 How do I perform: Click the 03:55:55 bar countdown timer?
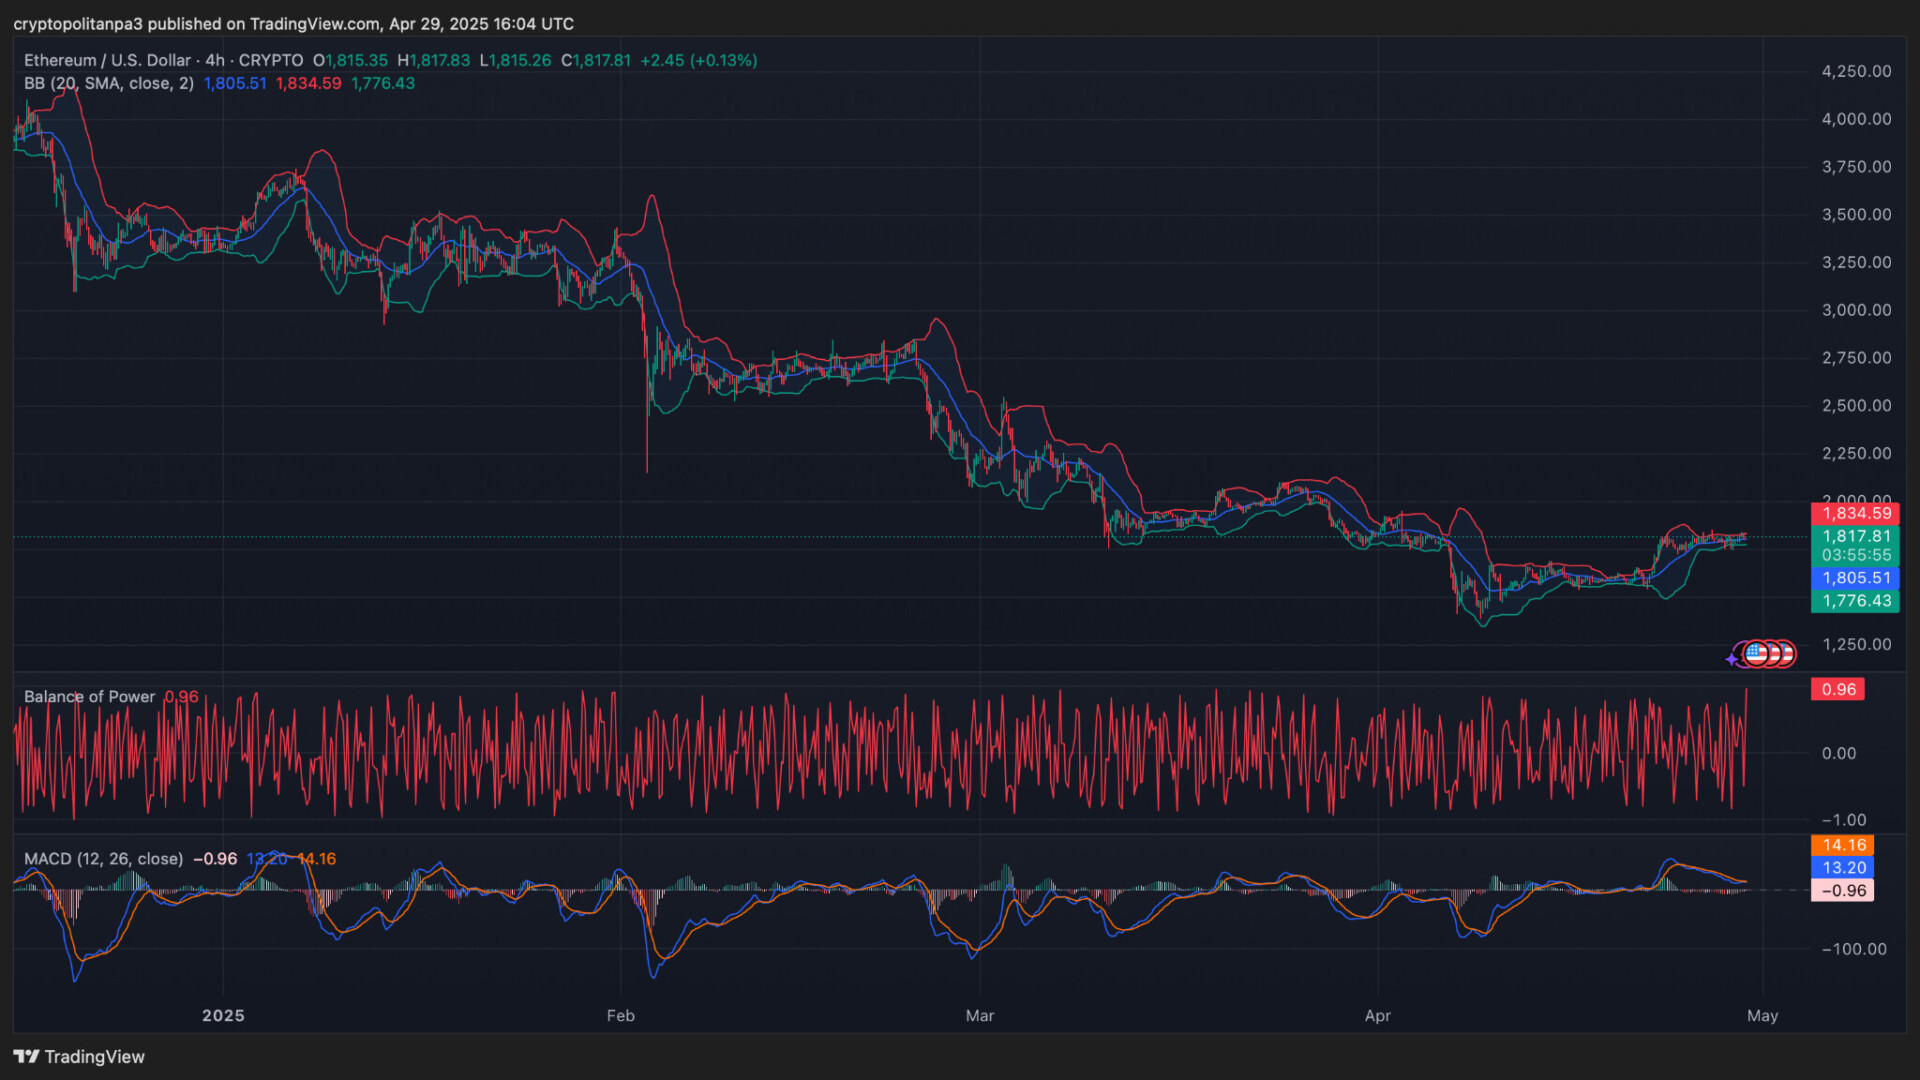tap(1855, 555)
